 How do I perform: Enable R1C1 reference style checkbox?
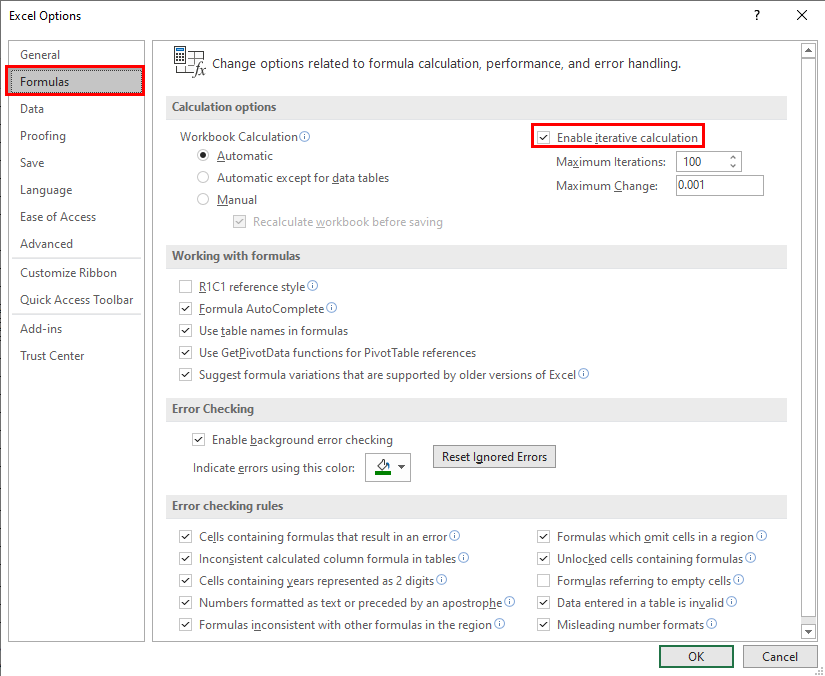click(186, 287)
